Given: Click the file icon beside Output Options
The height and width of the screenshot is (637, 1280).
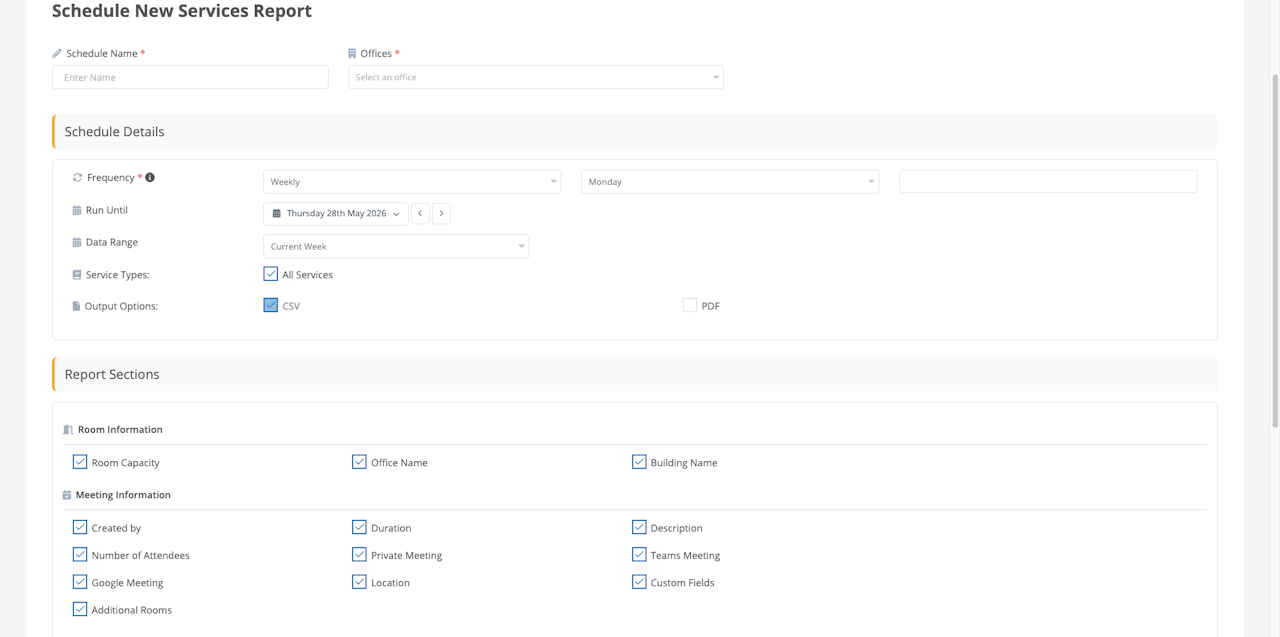Looking at the screenshot, I should 76,306.
